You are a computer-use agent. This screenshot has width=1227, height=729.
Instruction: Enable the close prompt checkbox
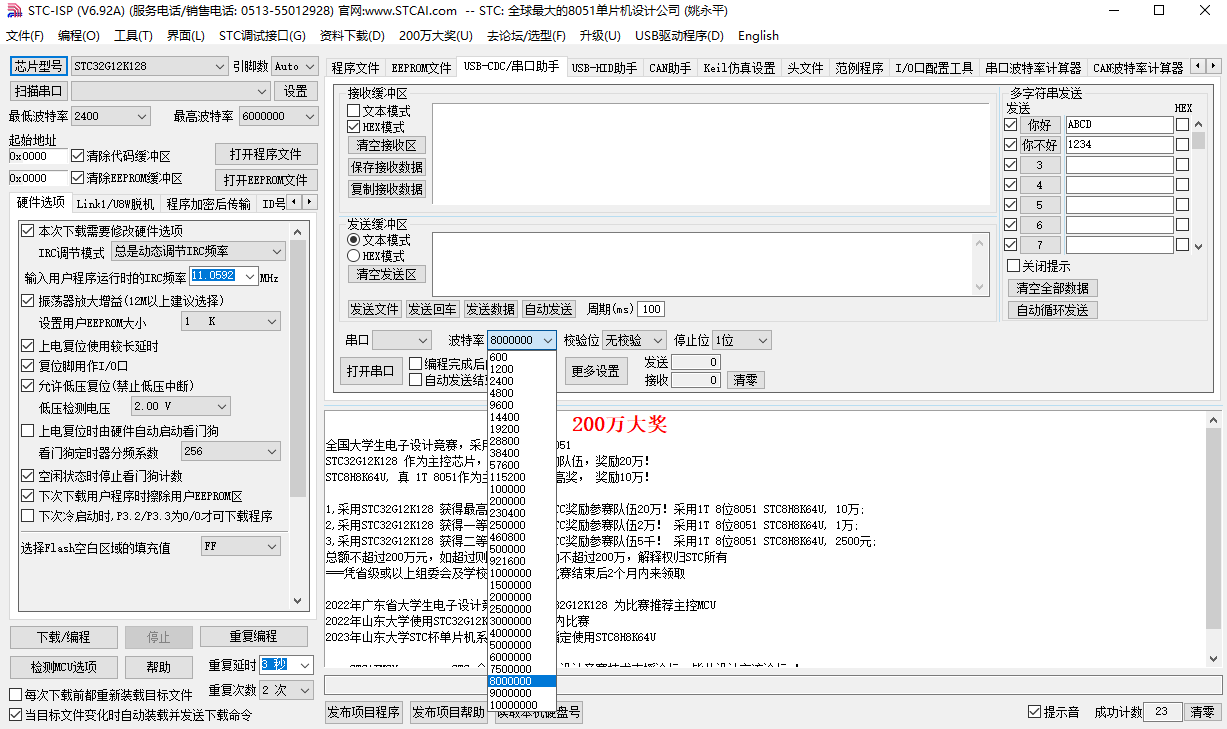point(1013,266)
